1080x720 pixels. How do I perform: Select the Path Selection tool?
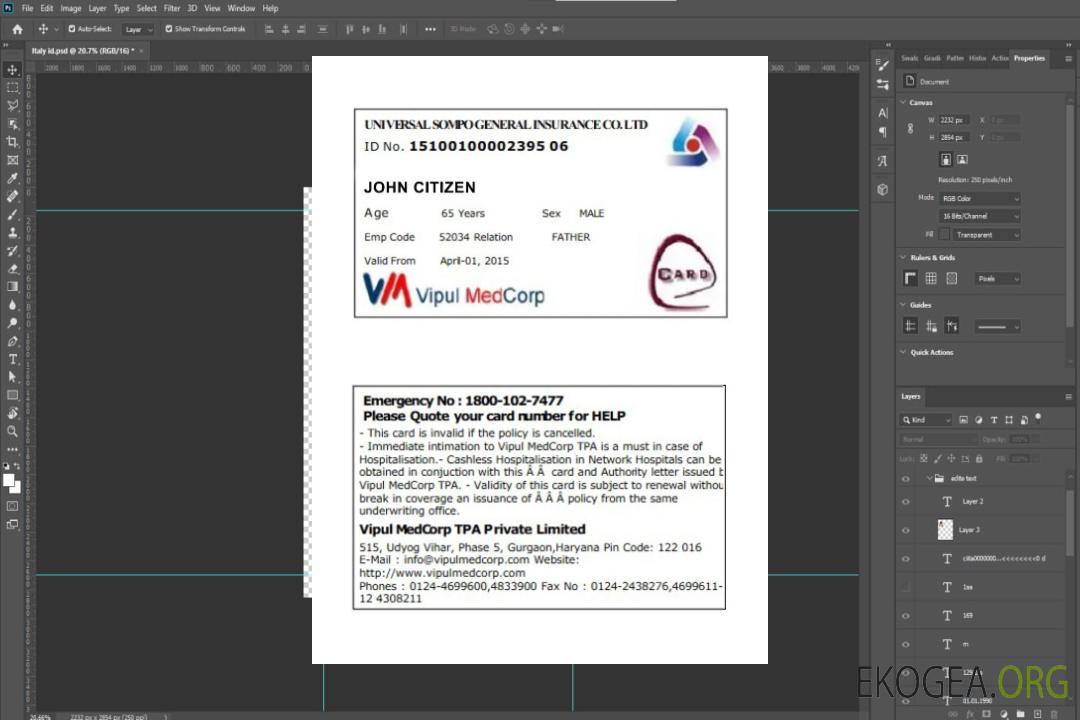tap(12, 377)
